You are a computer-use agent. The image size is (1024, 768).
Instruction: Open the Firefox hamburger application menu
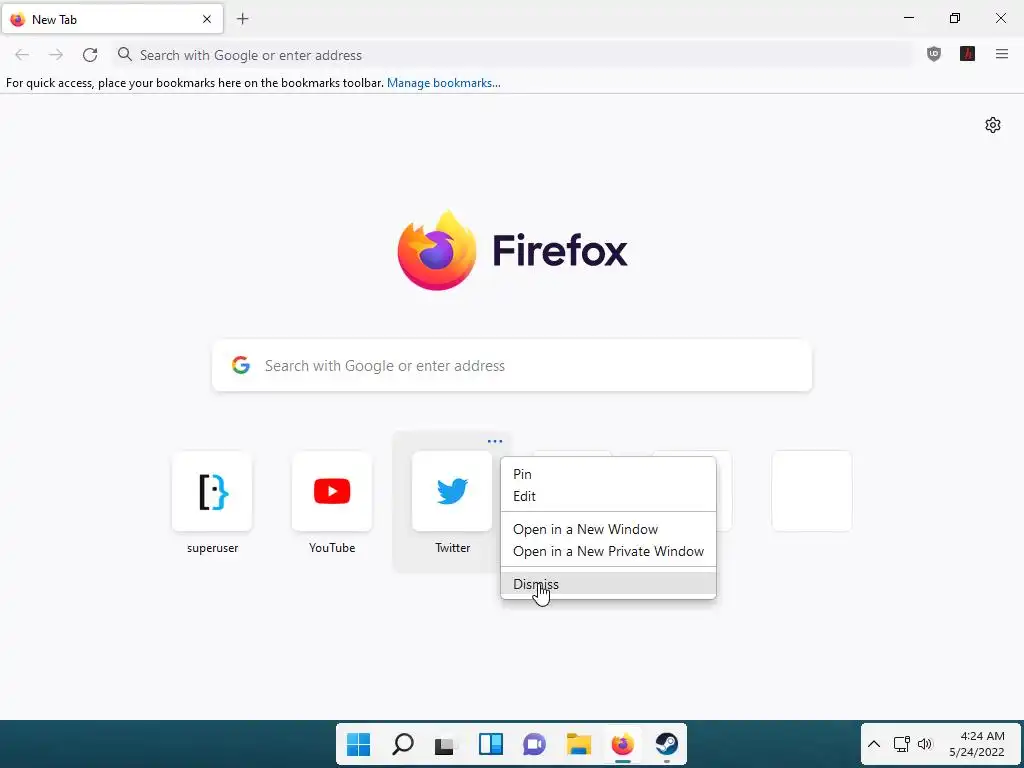1002,54
